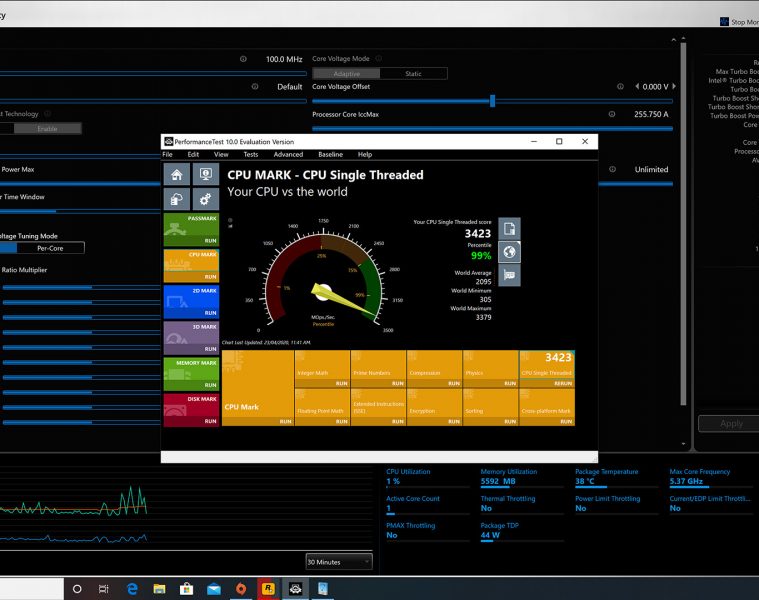Open the system information monitor icon
759x600 pixels.
[206, 174]
